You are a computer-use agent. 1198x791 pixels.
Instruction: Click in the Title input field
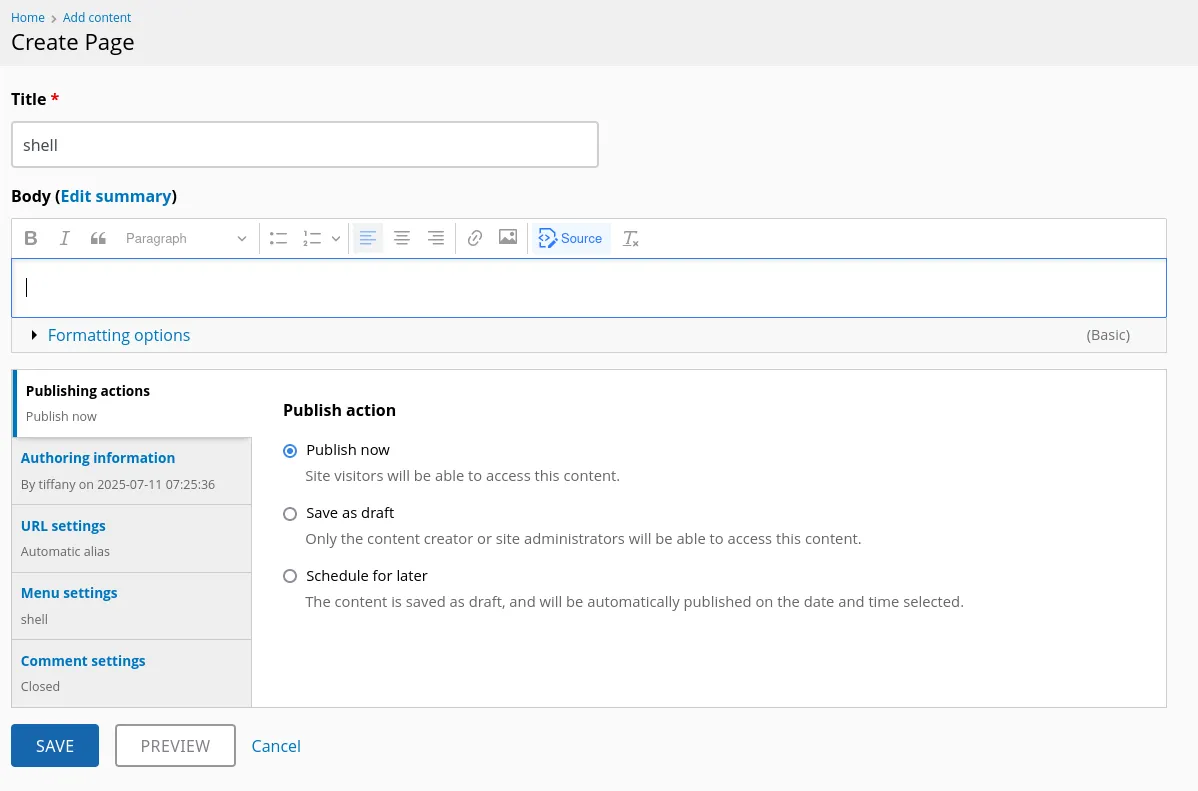click(304, 145)
